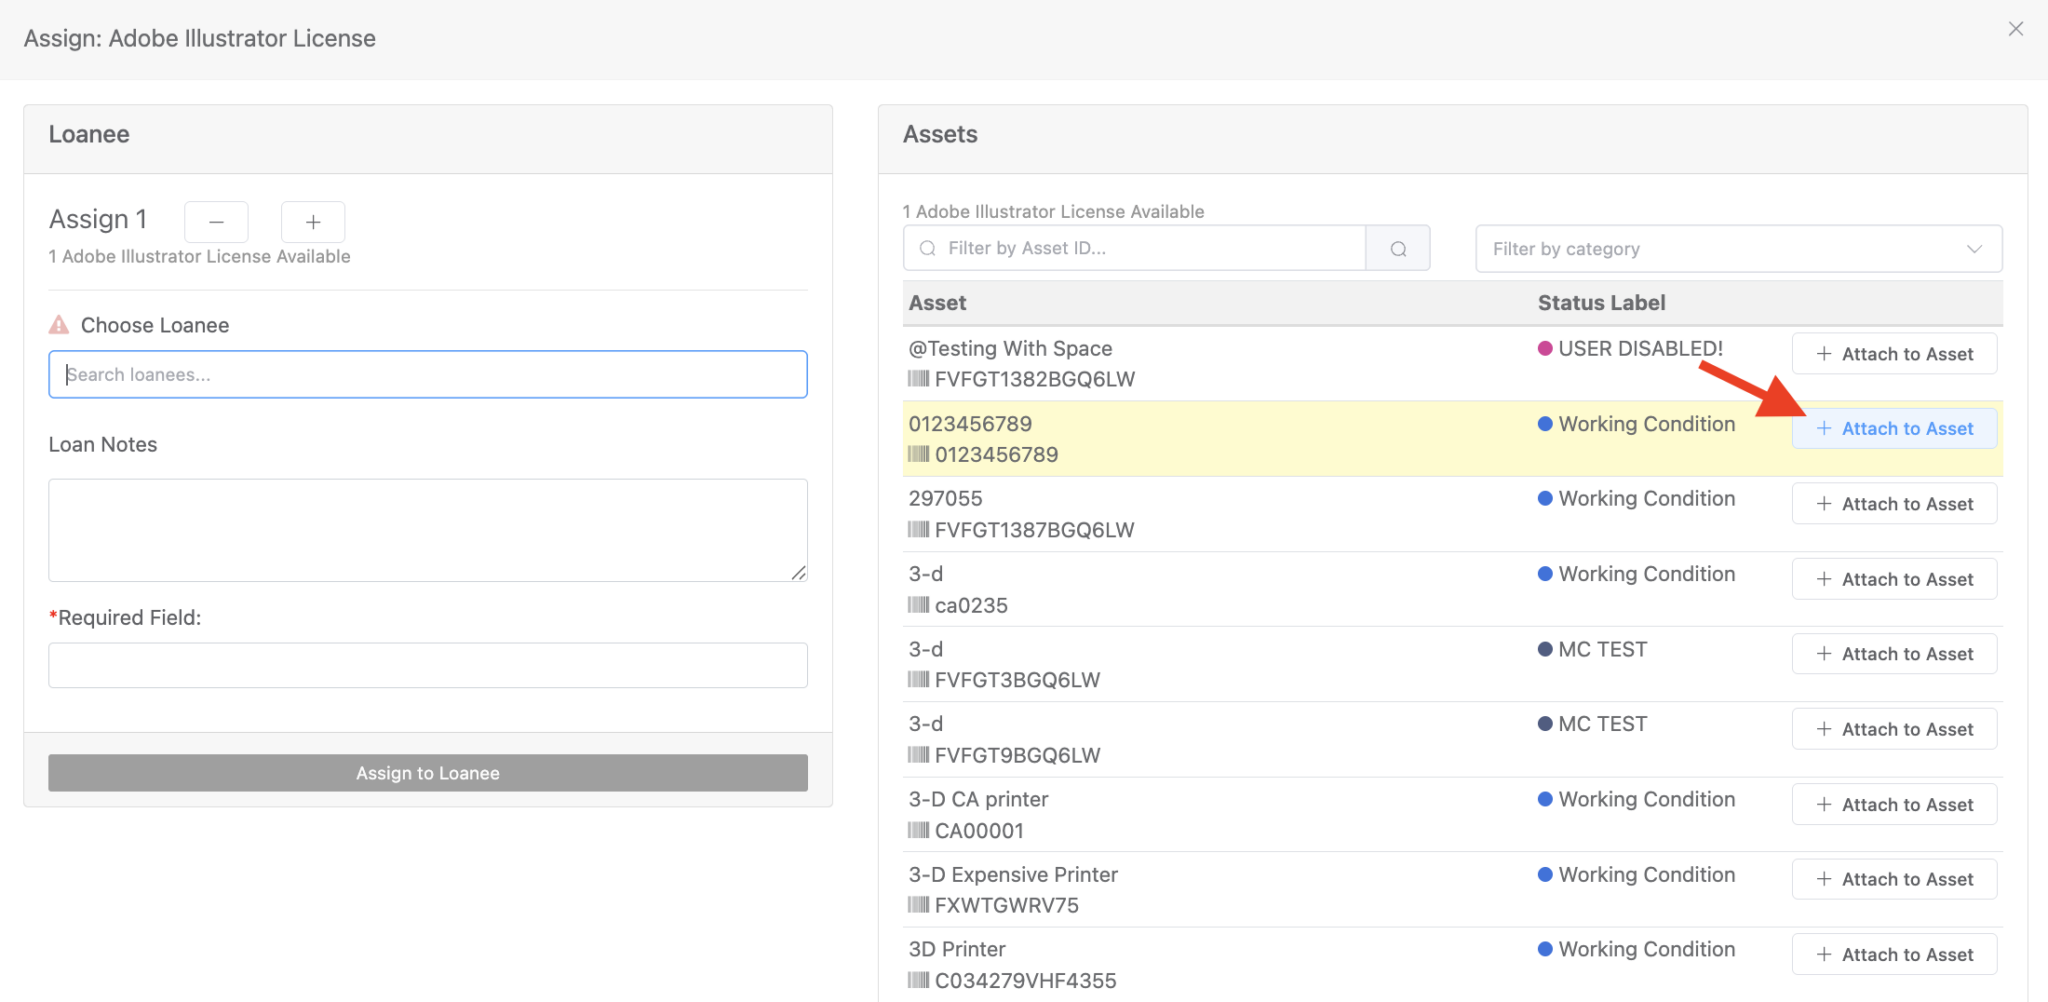Viewport: 2048px width, 1002px height.
Task: Click barcode icon next to FXWTGWRV75
Action: pos(919,906)
